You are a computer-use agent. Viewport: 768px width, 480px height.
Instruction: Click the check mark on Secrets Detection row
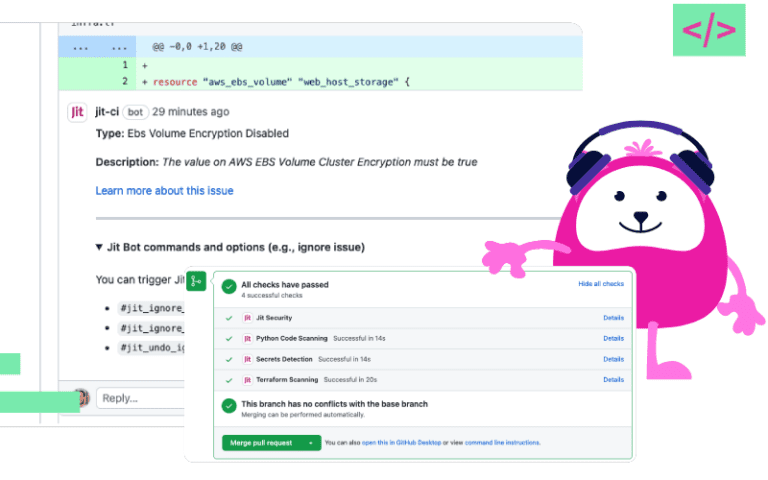(229, 360)
